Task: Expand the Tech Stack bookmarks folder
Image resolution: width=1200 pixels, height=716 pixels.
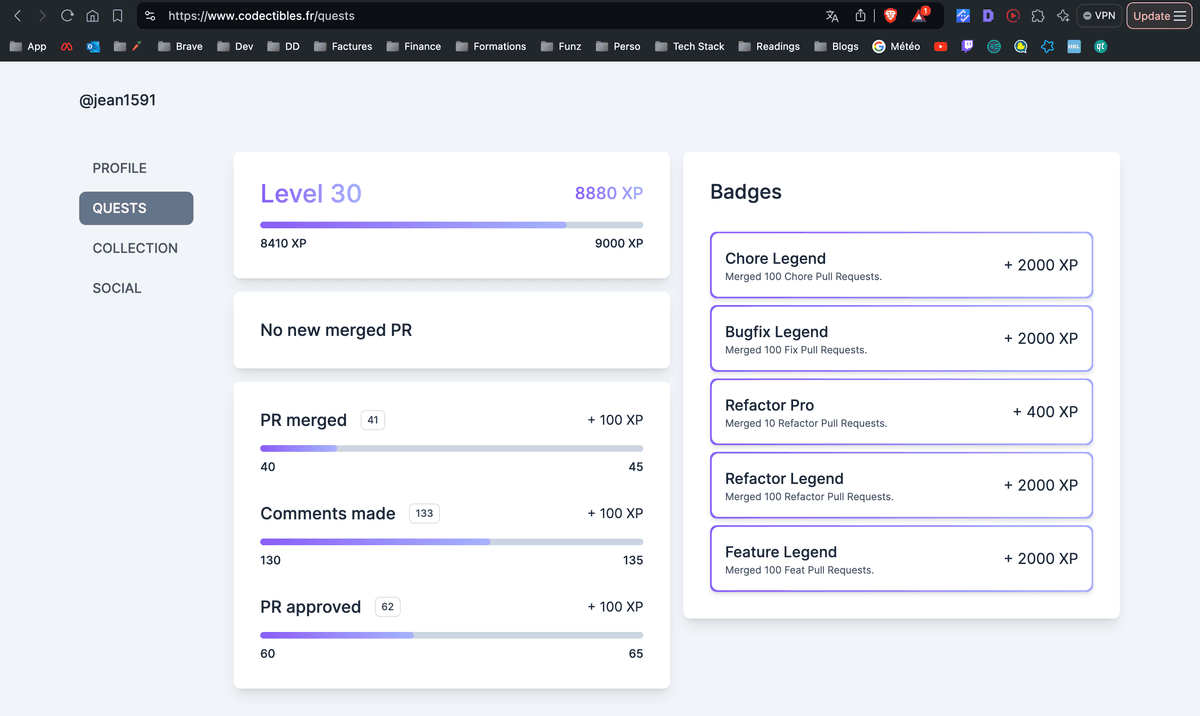Action: tap(689, 46)
